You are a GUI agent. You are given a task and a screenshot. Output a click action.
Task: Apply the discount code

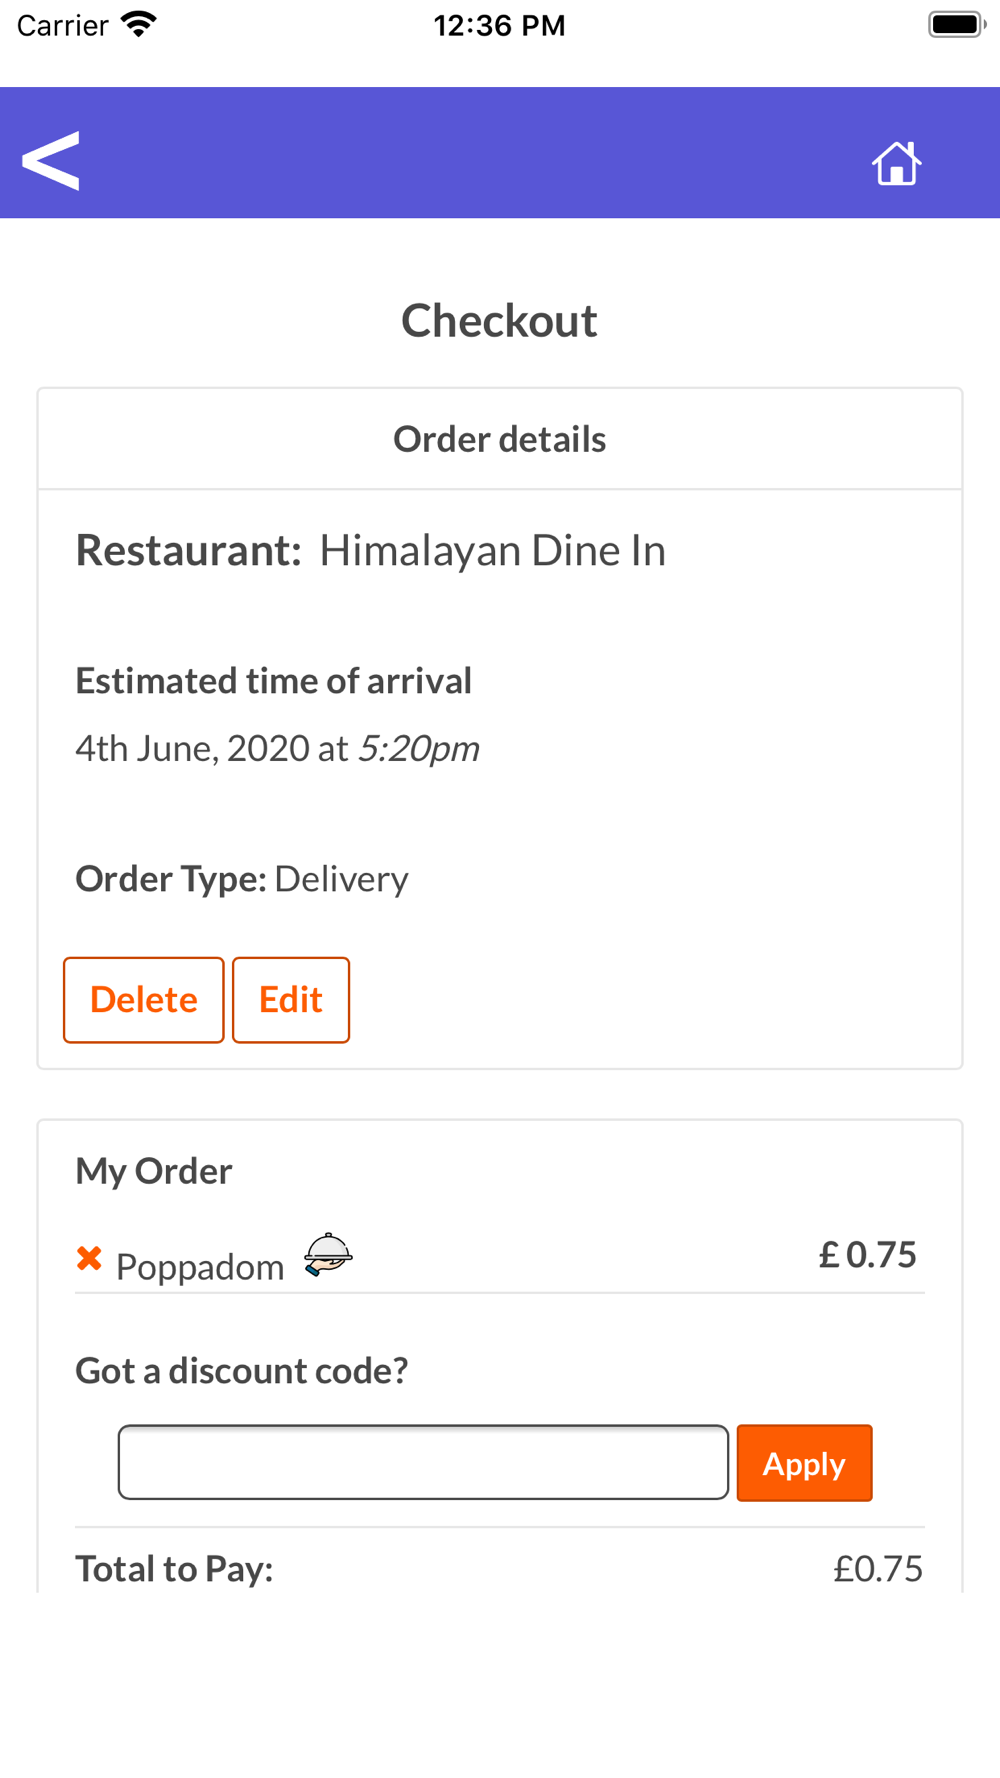pyautogui.click(x=804, y=1463)
